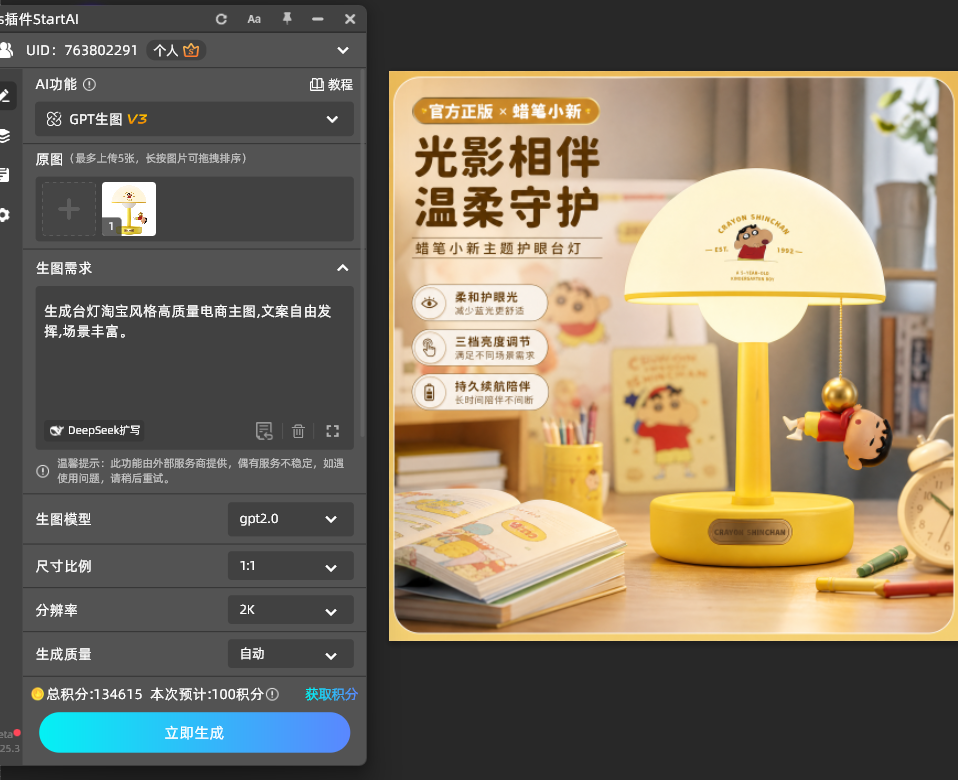Click the generated lamp poster image
This screenshot has width=958, height=780.
[x=673, y=356]
